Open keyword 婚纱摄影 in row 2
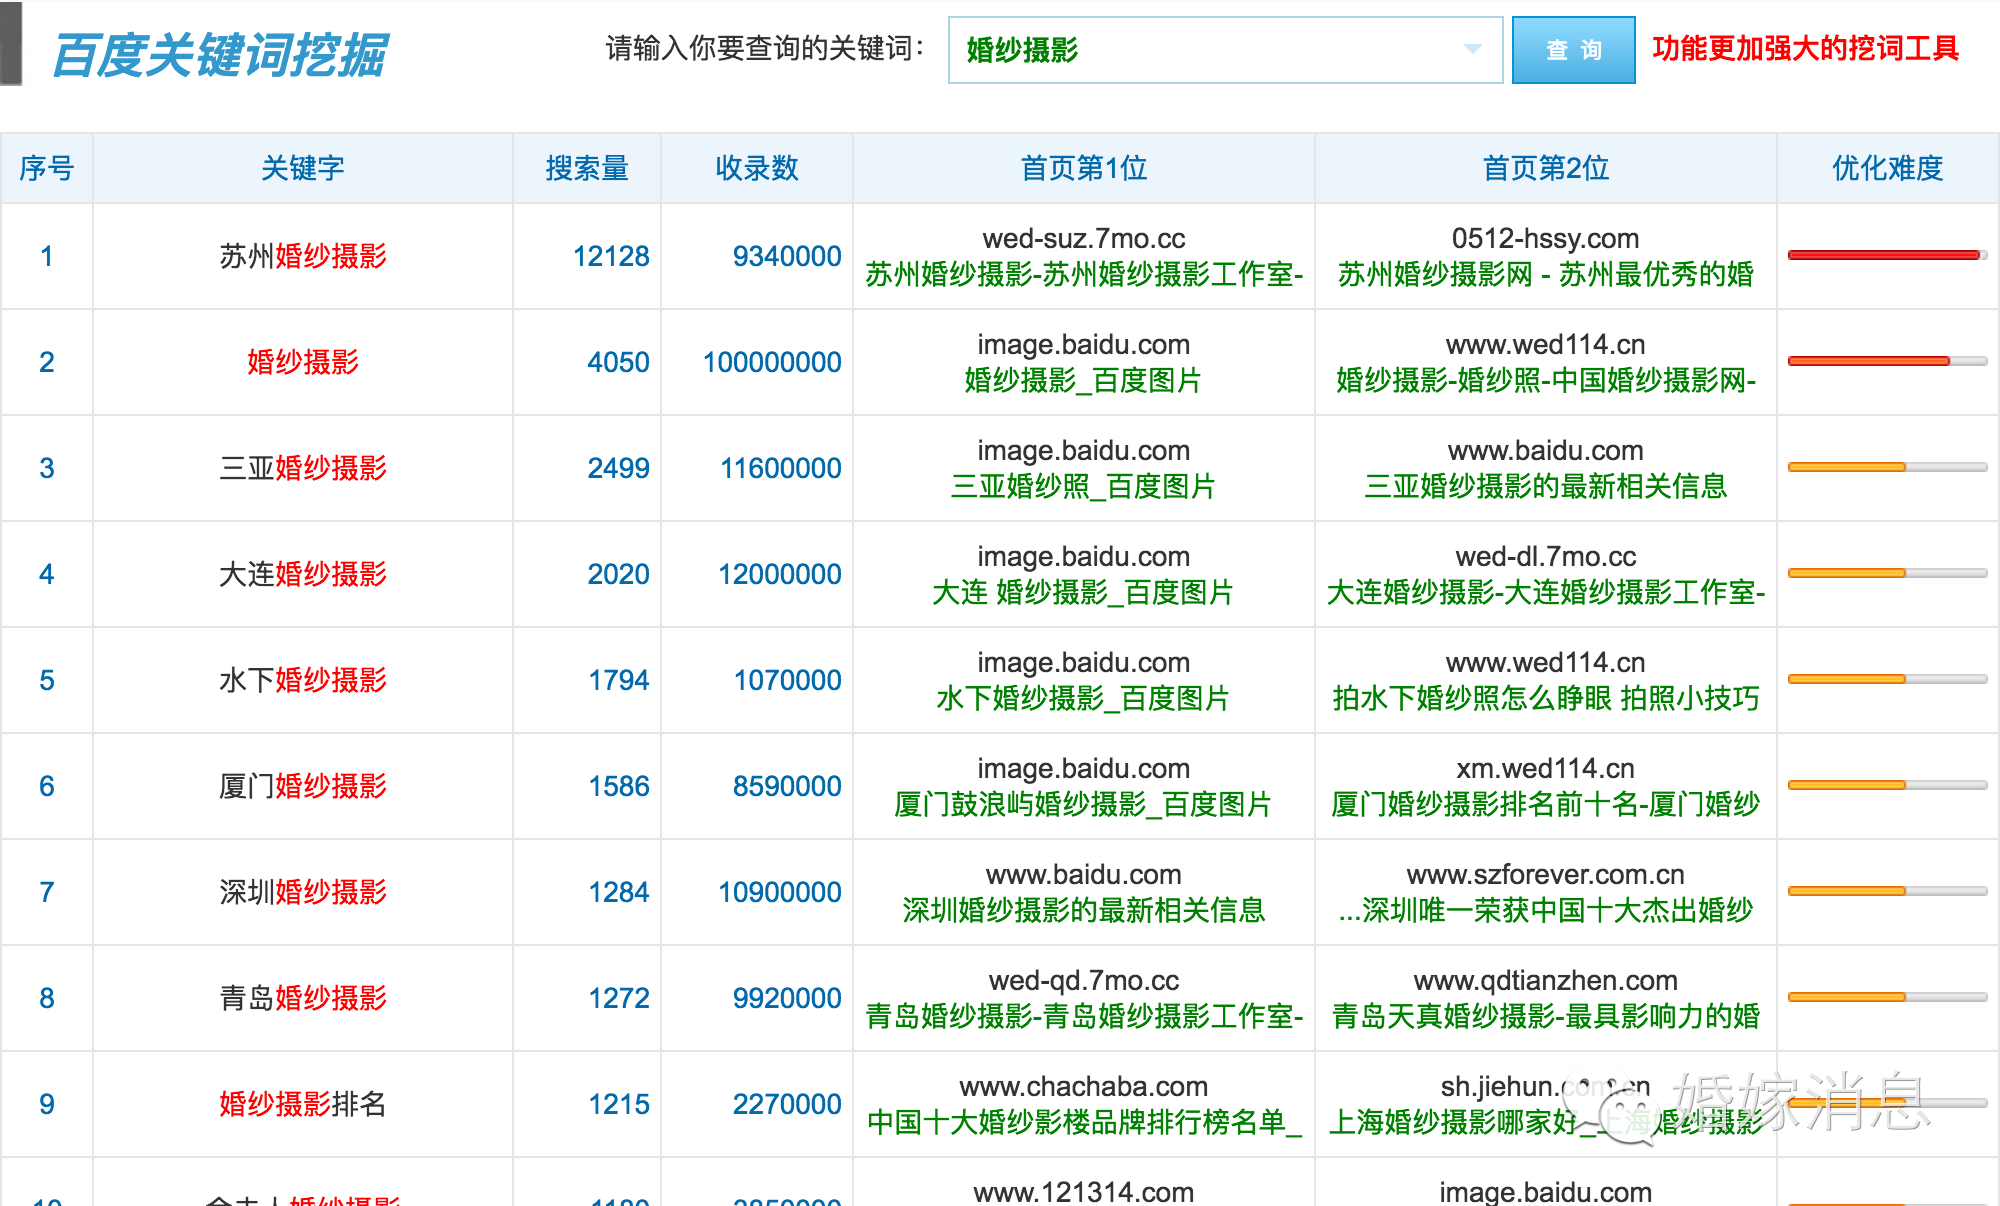The height and width of the screenshot is (1206, 2000). [303, 362]
